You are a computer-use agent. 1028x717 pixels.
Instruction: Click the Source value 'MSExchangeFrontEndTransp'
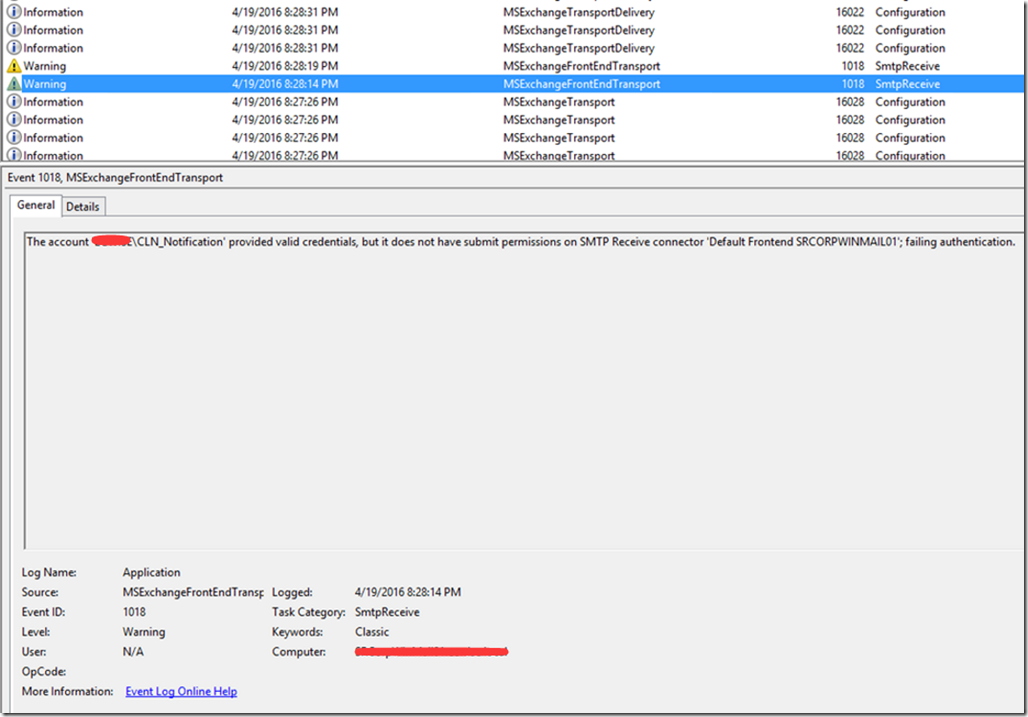[x=193, y=592]
